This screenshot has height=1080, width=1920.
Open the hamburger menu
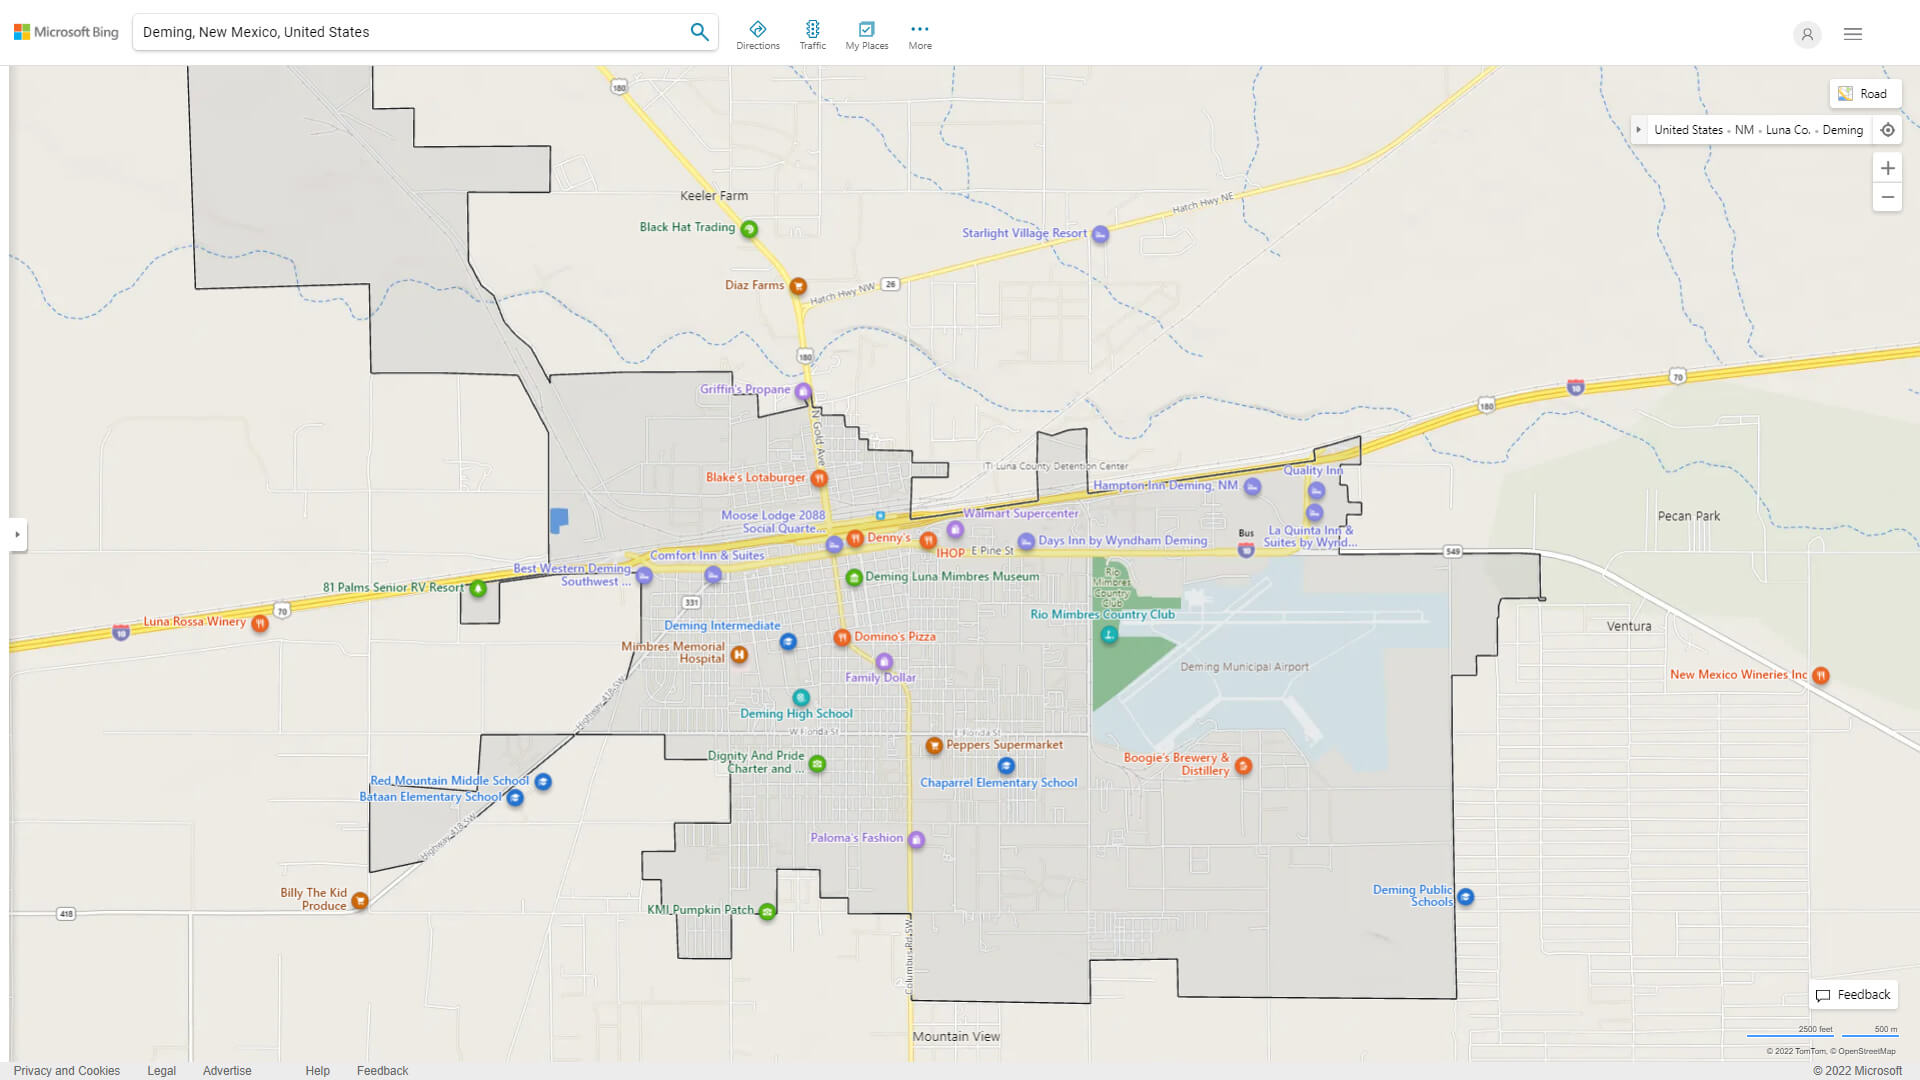click(x=1852, y=33)
